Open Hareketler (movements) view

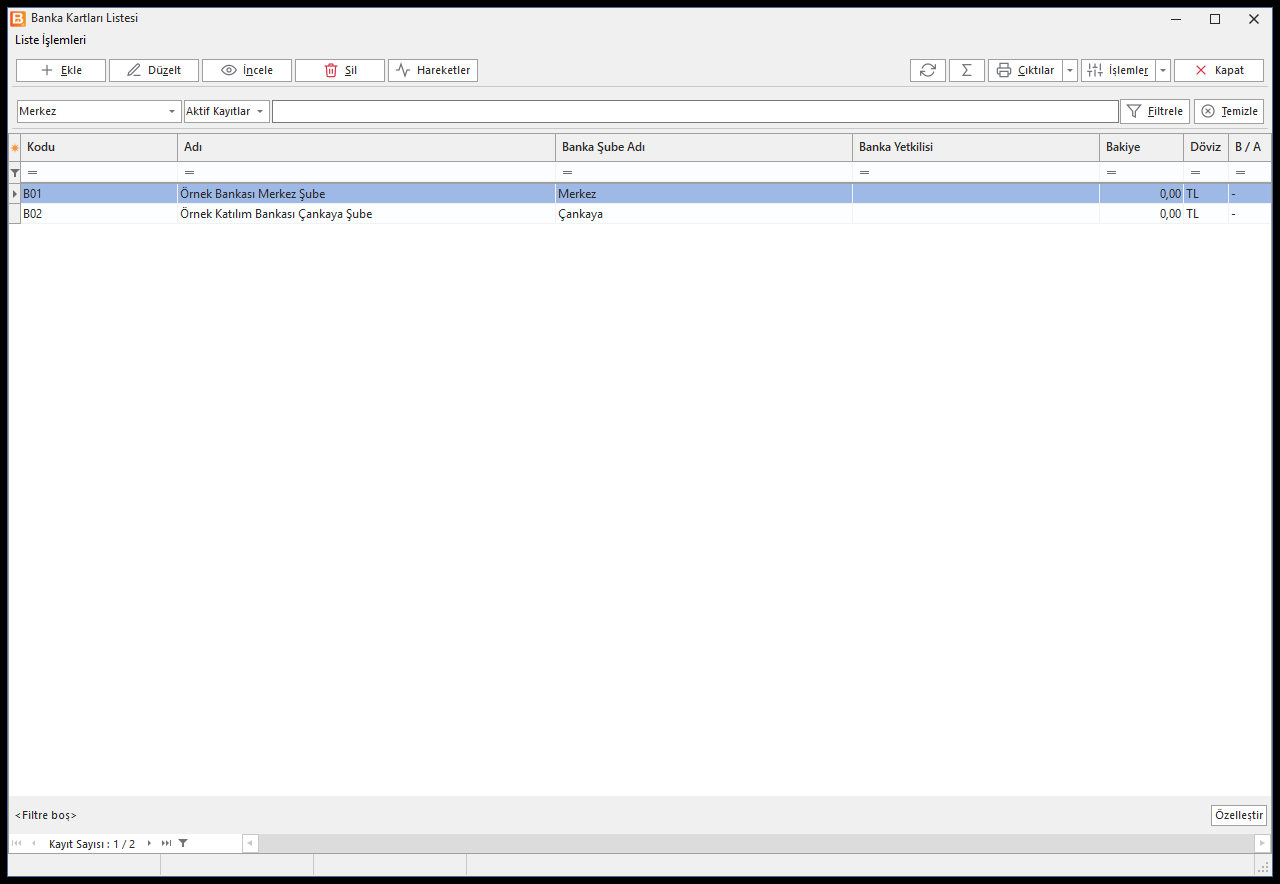[x=433, y=70]
